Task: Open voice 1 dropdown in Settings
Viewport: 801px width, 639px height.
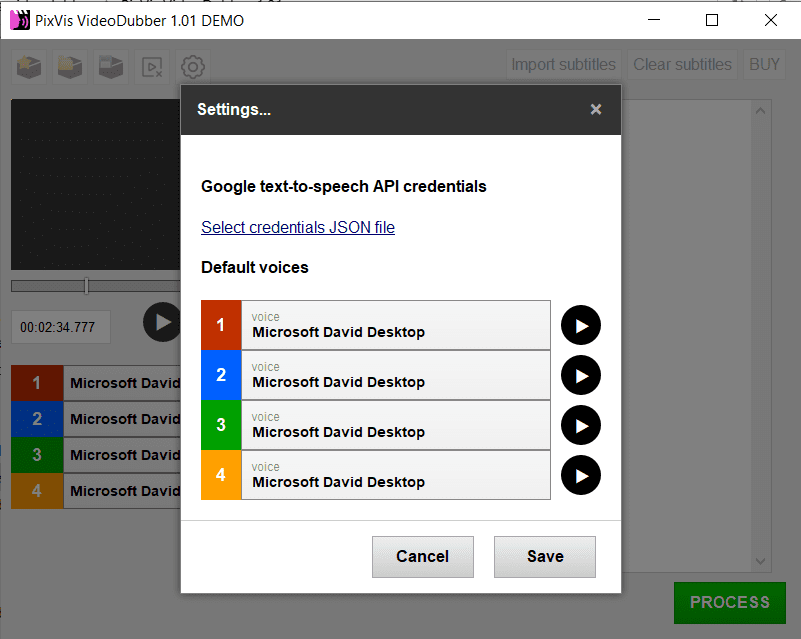Action: click(396, 325)
